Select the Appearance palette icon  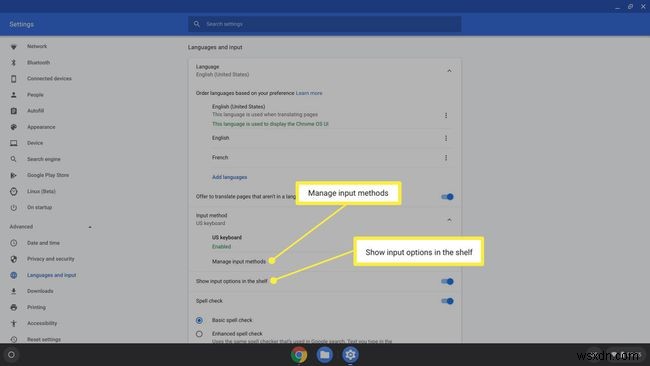pyautogui.click(x=13, y=127)
